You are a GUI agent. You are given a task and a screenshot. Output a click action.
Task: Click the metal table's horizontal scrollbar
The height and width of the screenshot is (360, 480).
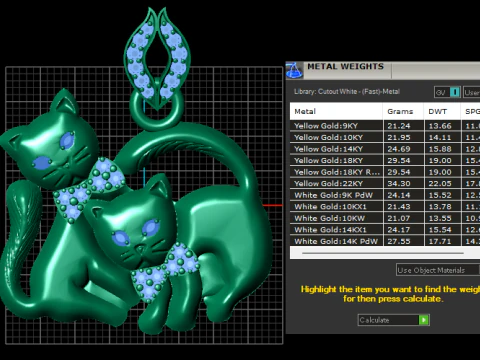point(383,253)
